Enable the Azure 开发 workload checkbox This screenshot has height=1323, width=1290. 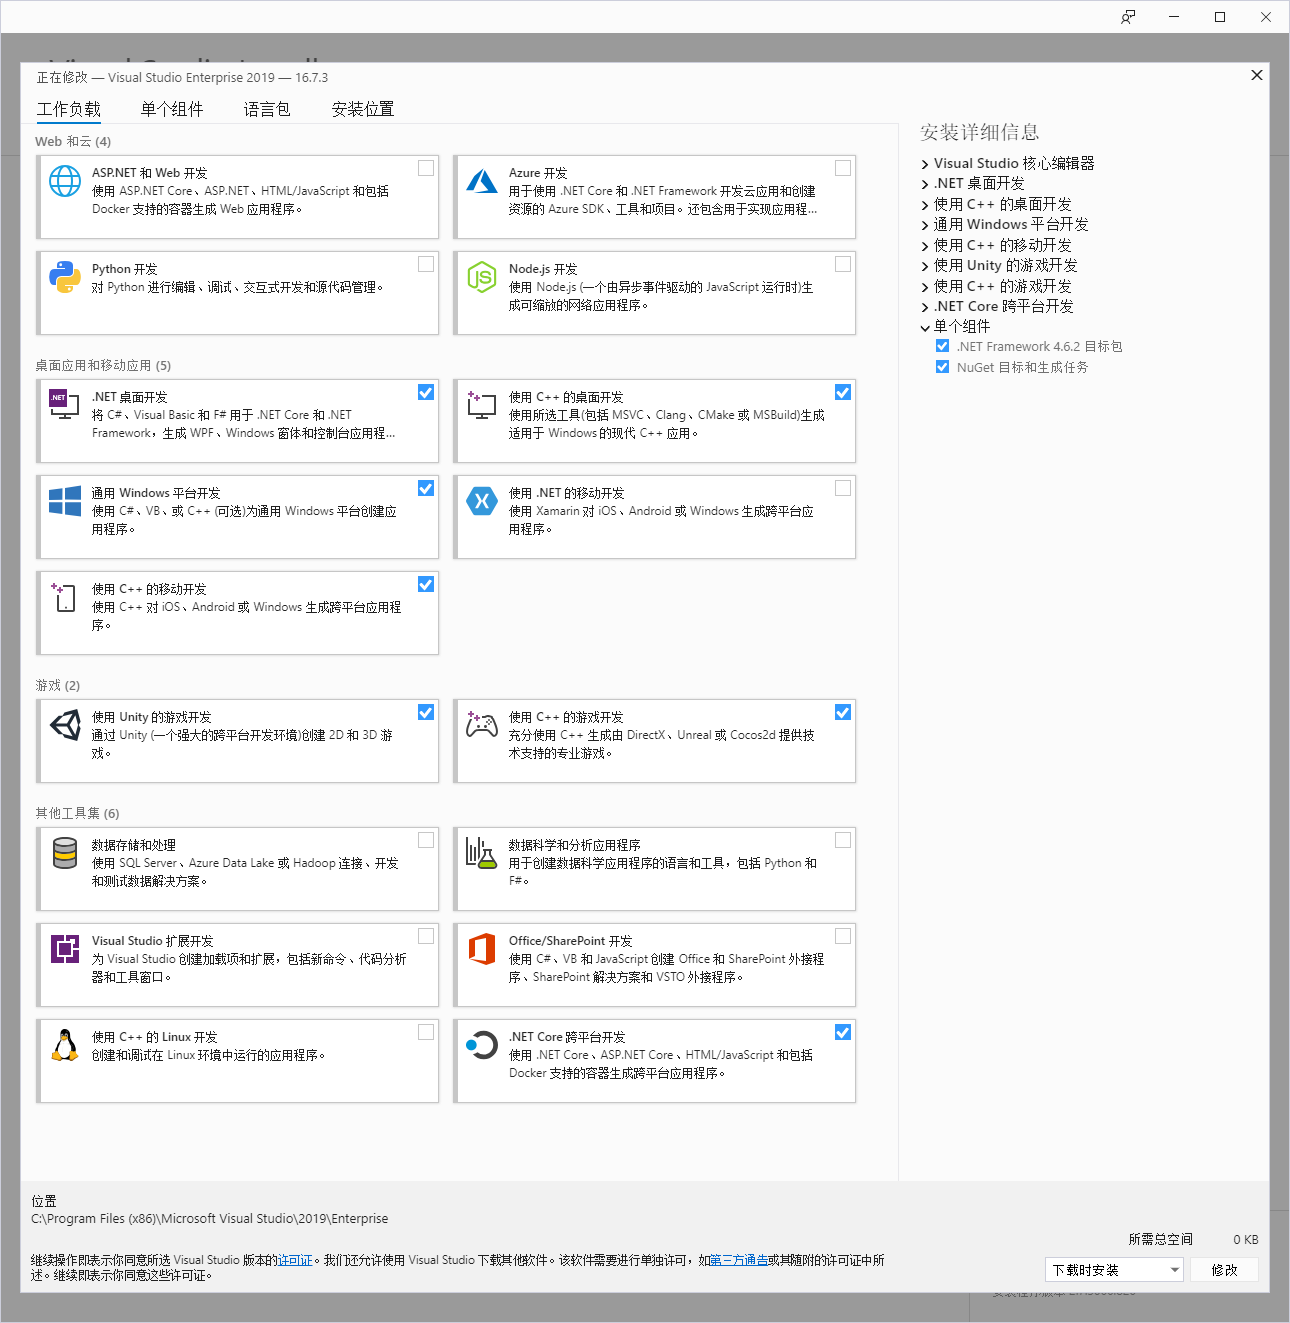[x=843, y=168]
